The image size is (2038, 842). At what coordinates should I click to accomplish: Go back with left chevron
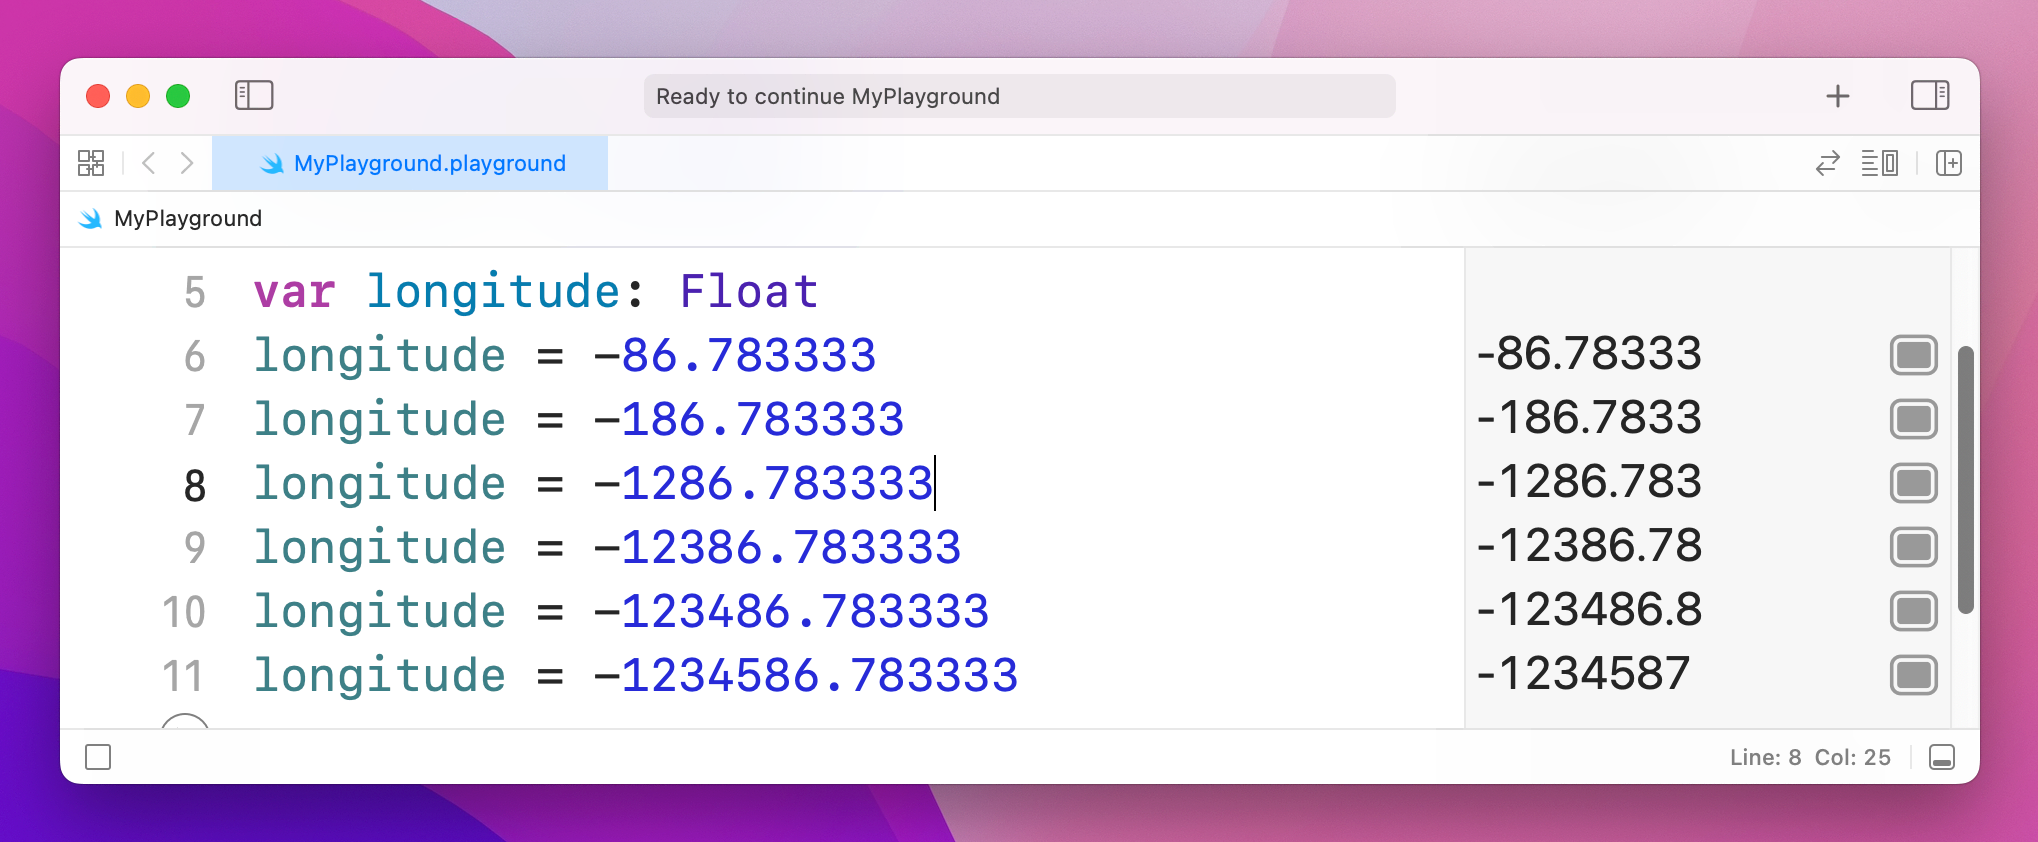tap(149, 163)
